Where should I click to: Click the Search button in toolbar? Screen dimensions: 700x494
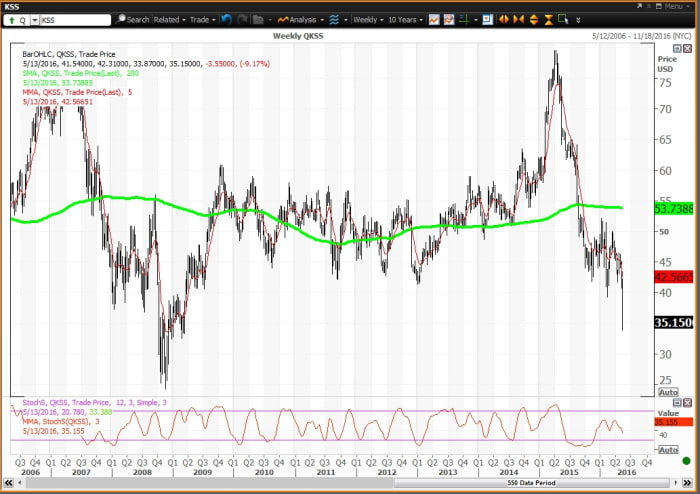(x=132, y=19)
